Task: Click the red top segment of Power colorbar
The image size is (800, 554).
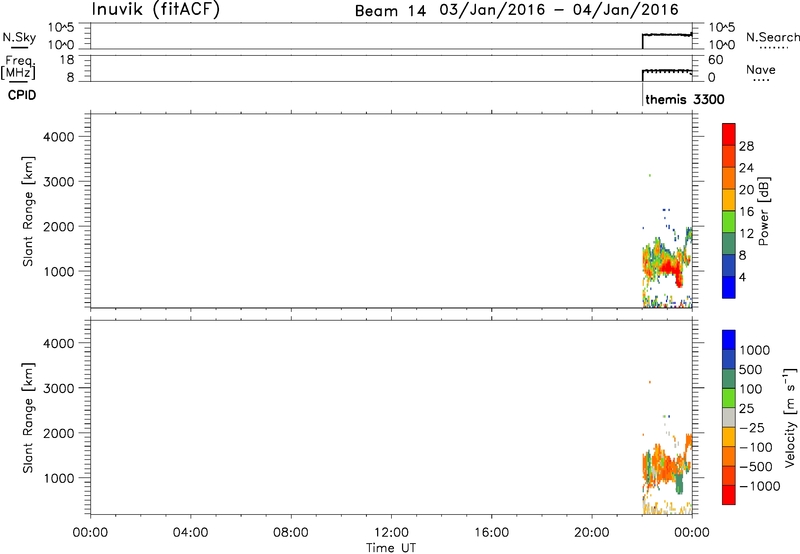Action: 729,135
